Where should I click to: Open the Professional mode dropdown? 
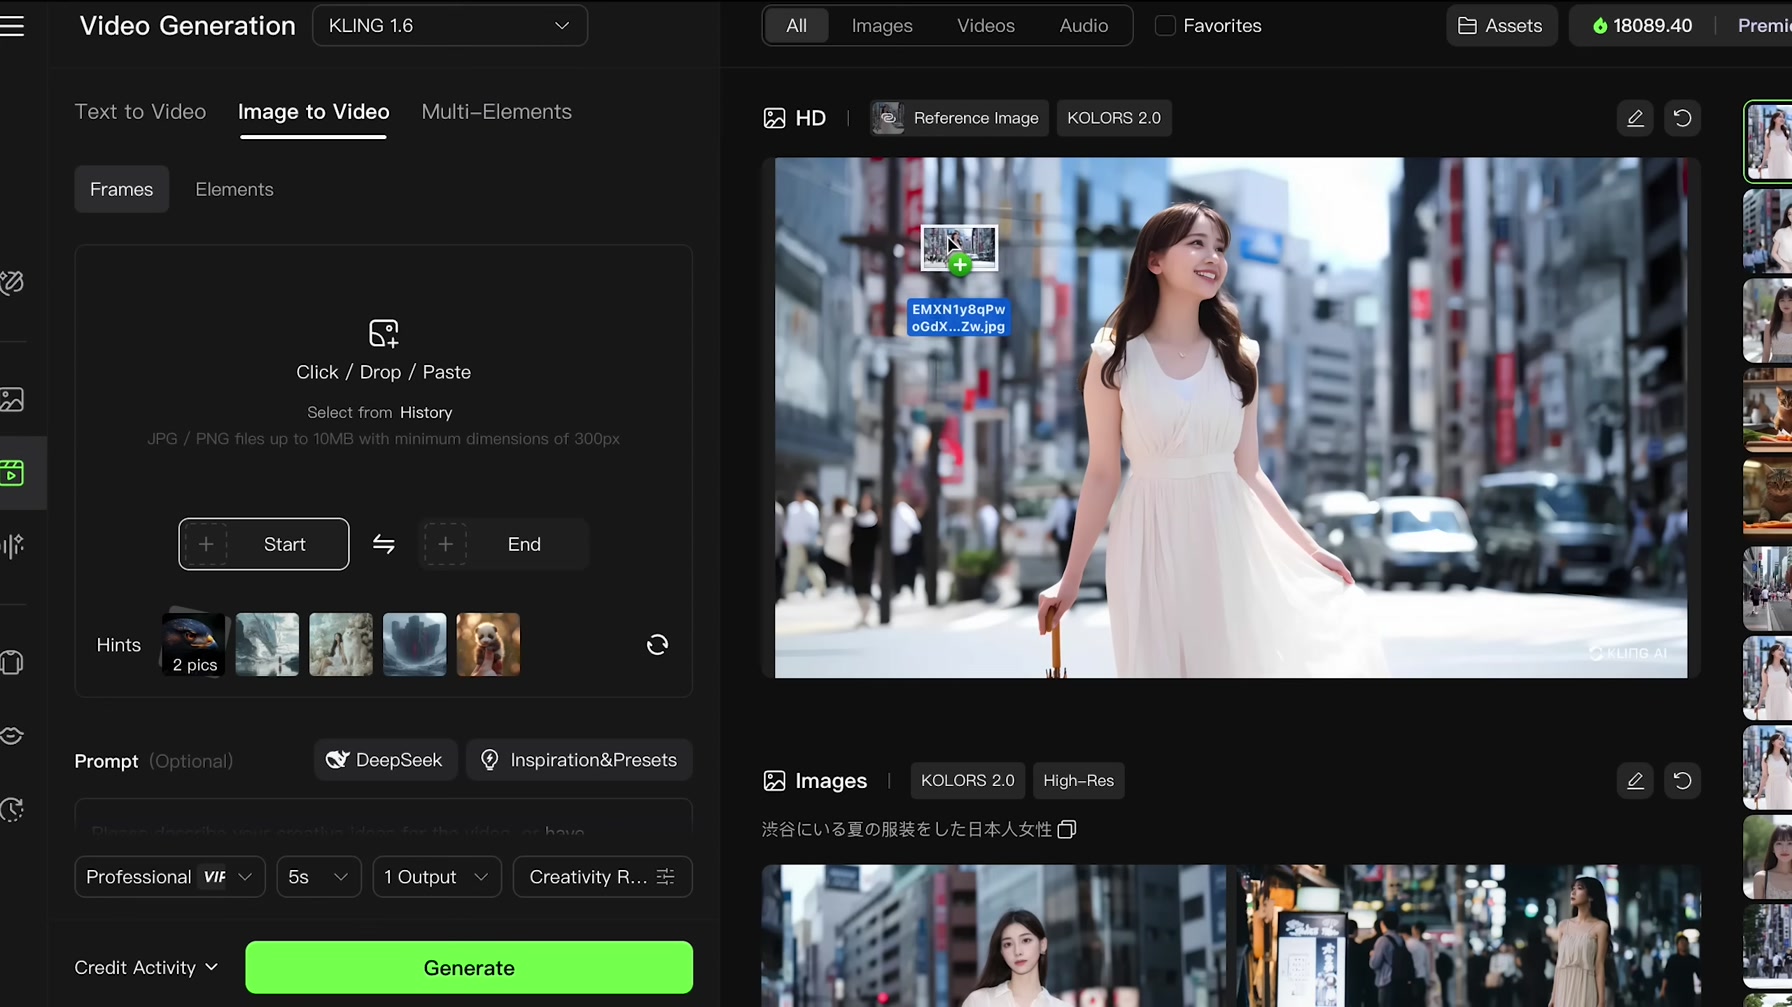[x=170, y=877]
